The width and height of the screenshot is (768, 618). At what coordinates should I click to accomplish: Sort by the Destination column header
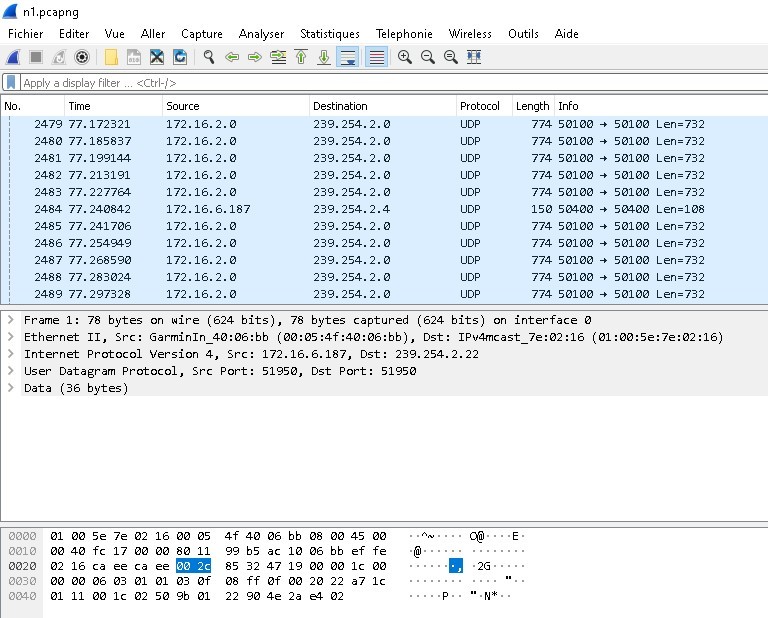(x=383, y=106)
